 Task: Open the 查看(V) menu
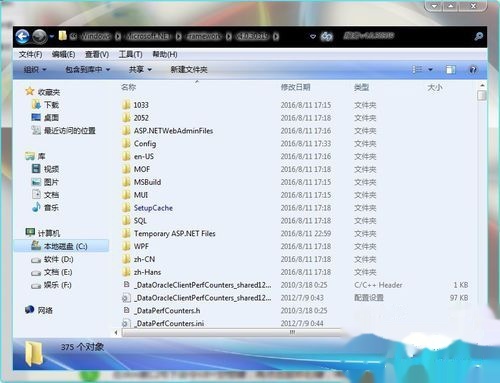(97, 54)
